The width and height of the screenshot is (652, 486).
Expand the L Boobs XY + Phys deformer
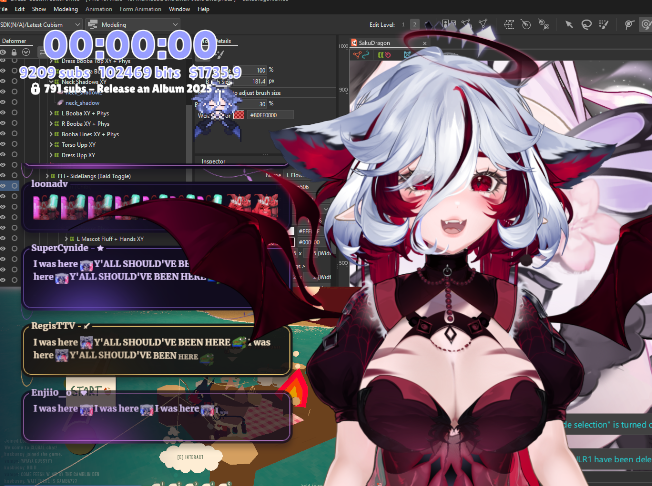pos(51,113)
